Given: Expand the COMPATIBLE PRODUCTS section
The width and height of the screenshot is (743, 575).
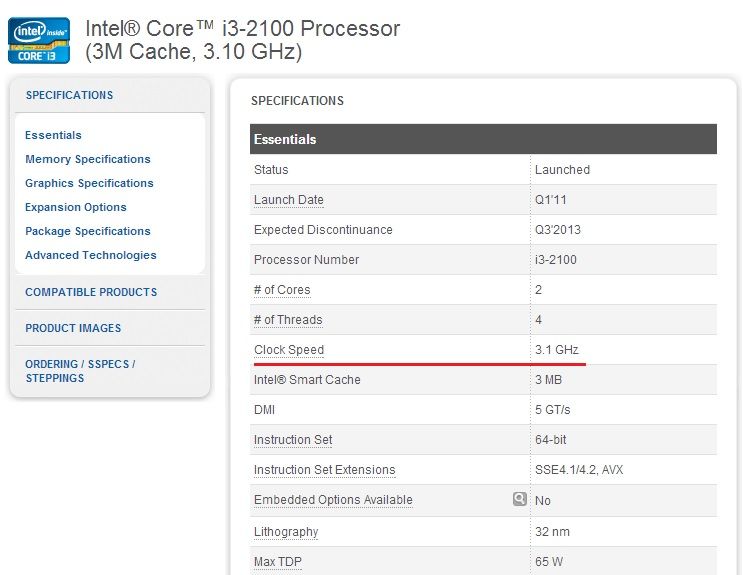Looking at the screenshot, I should [91, 292].
